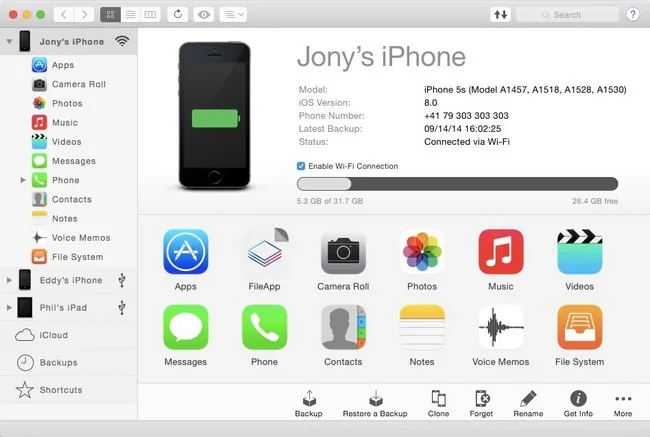Click the Quick Look eye icon

tap(204, 15)
